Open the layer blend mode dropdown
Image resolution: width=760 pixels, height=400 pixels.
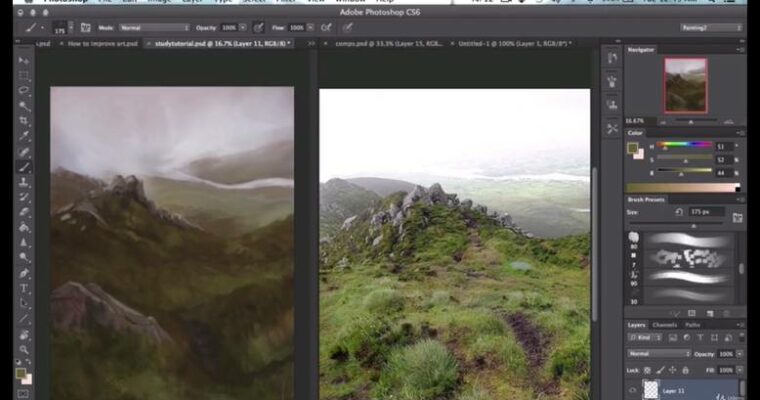tap(659, 354)
